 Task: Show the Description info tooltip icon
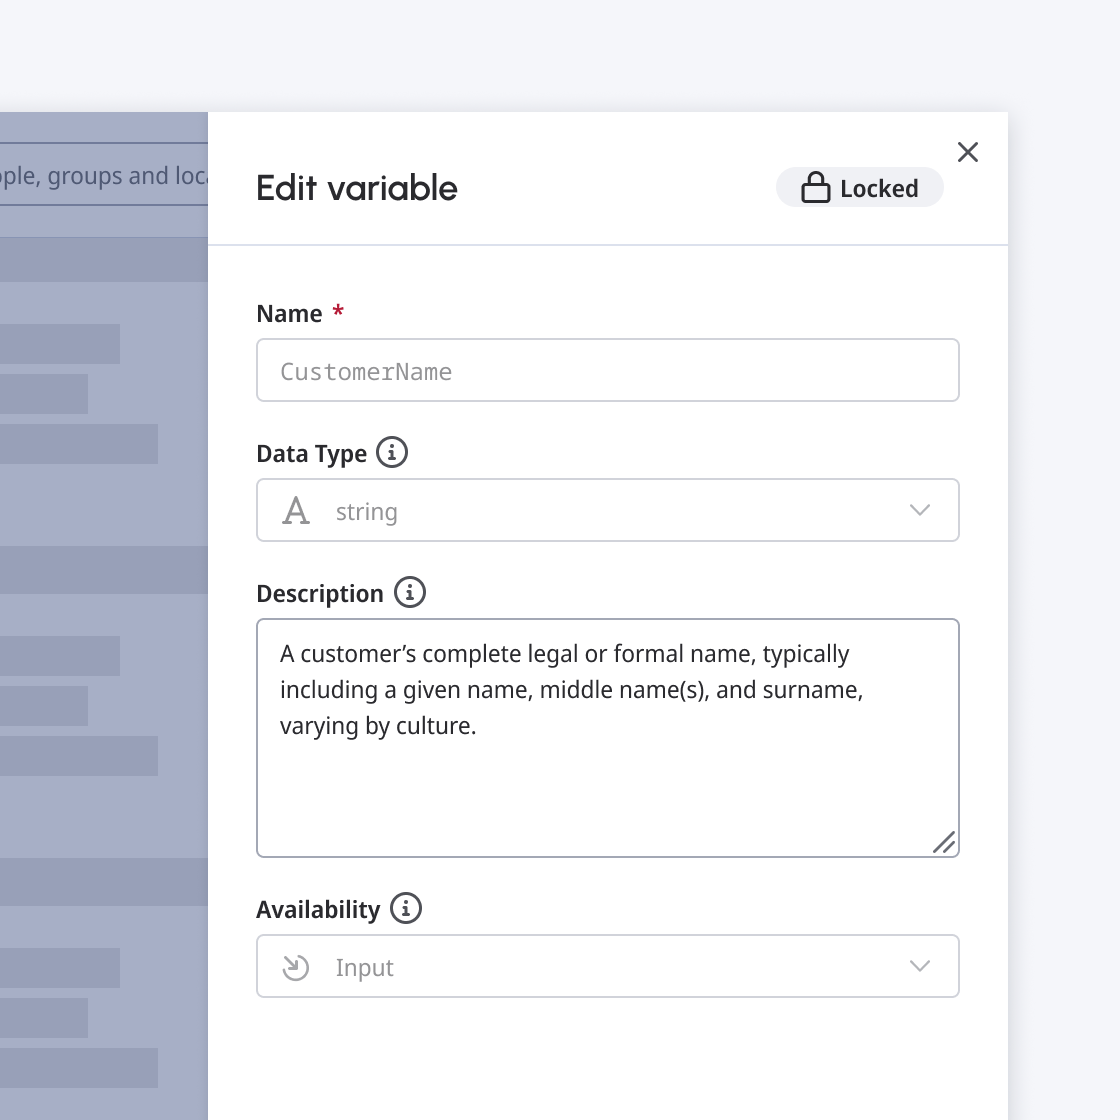point(409,592)
